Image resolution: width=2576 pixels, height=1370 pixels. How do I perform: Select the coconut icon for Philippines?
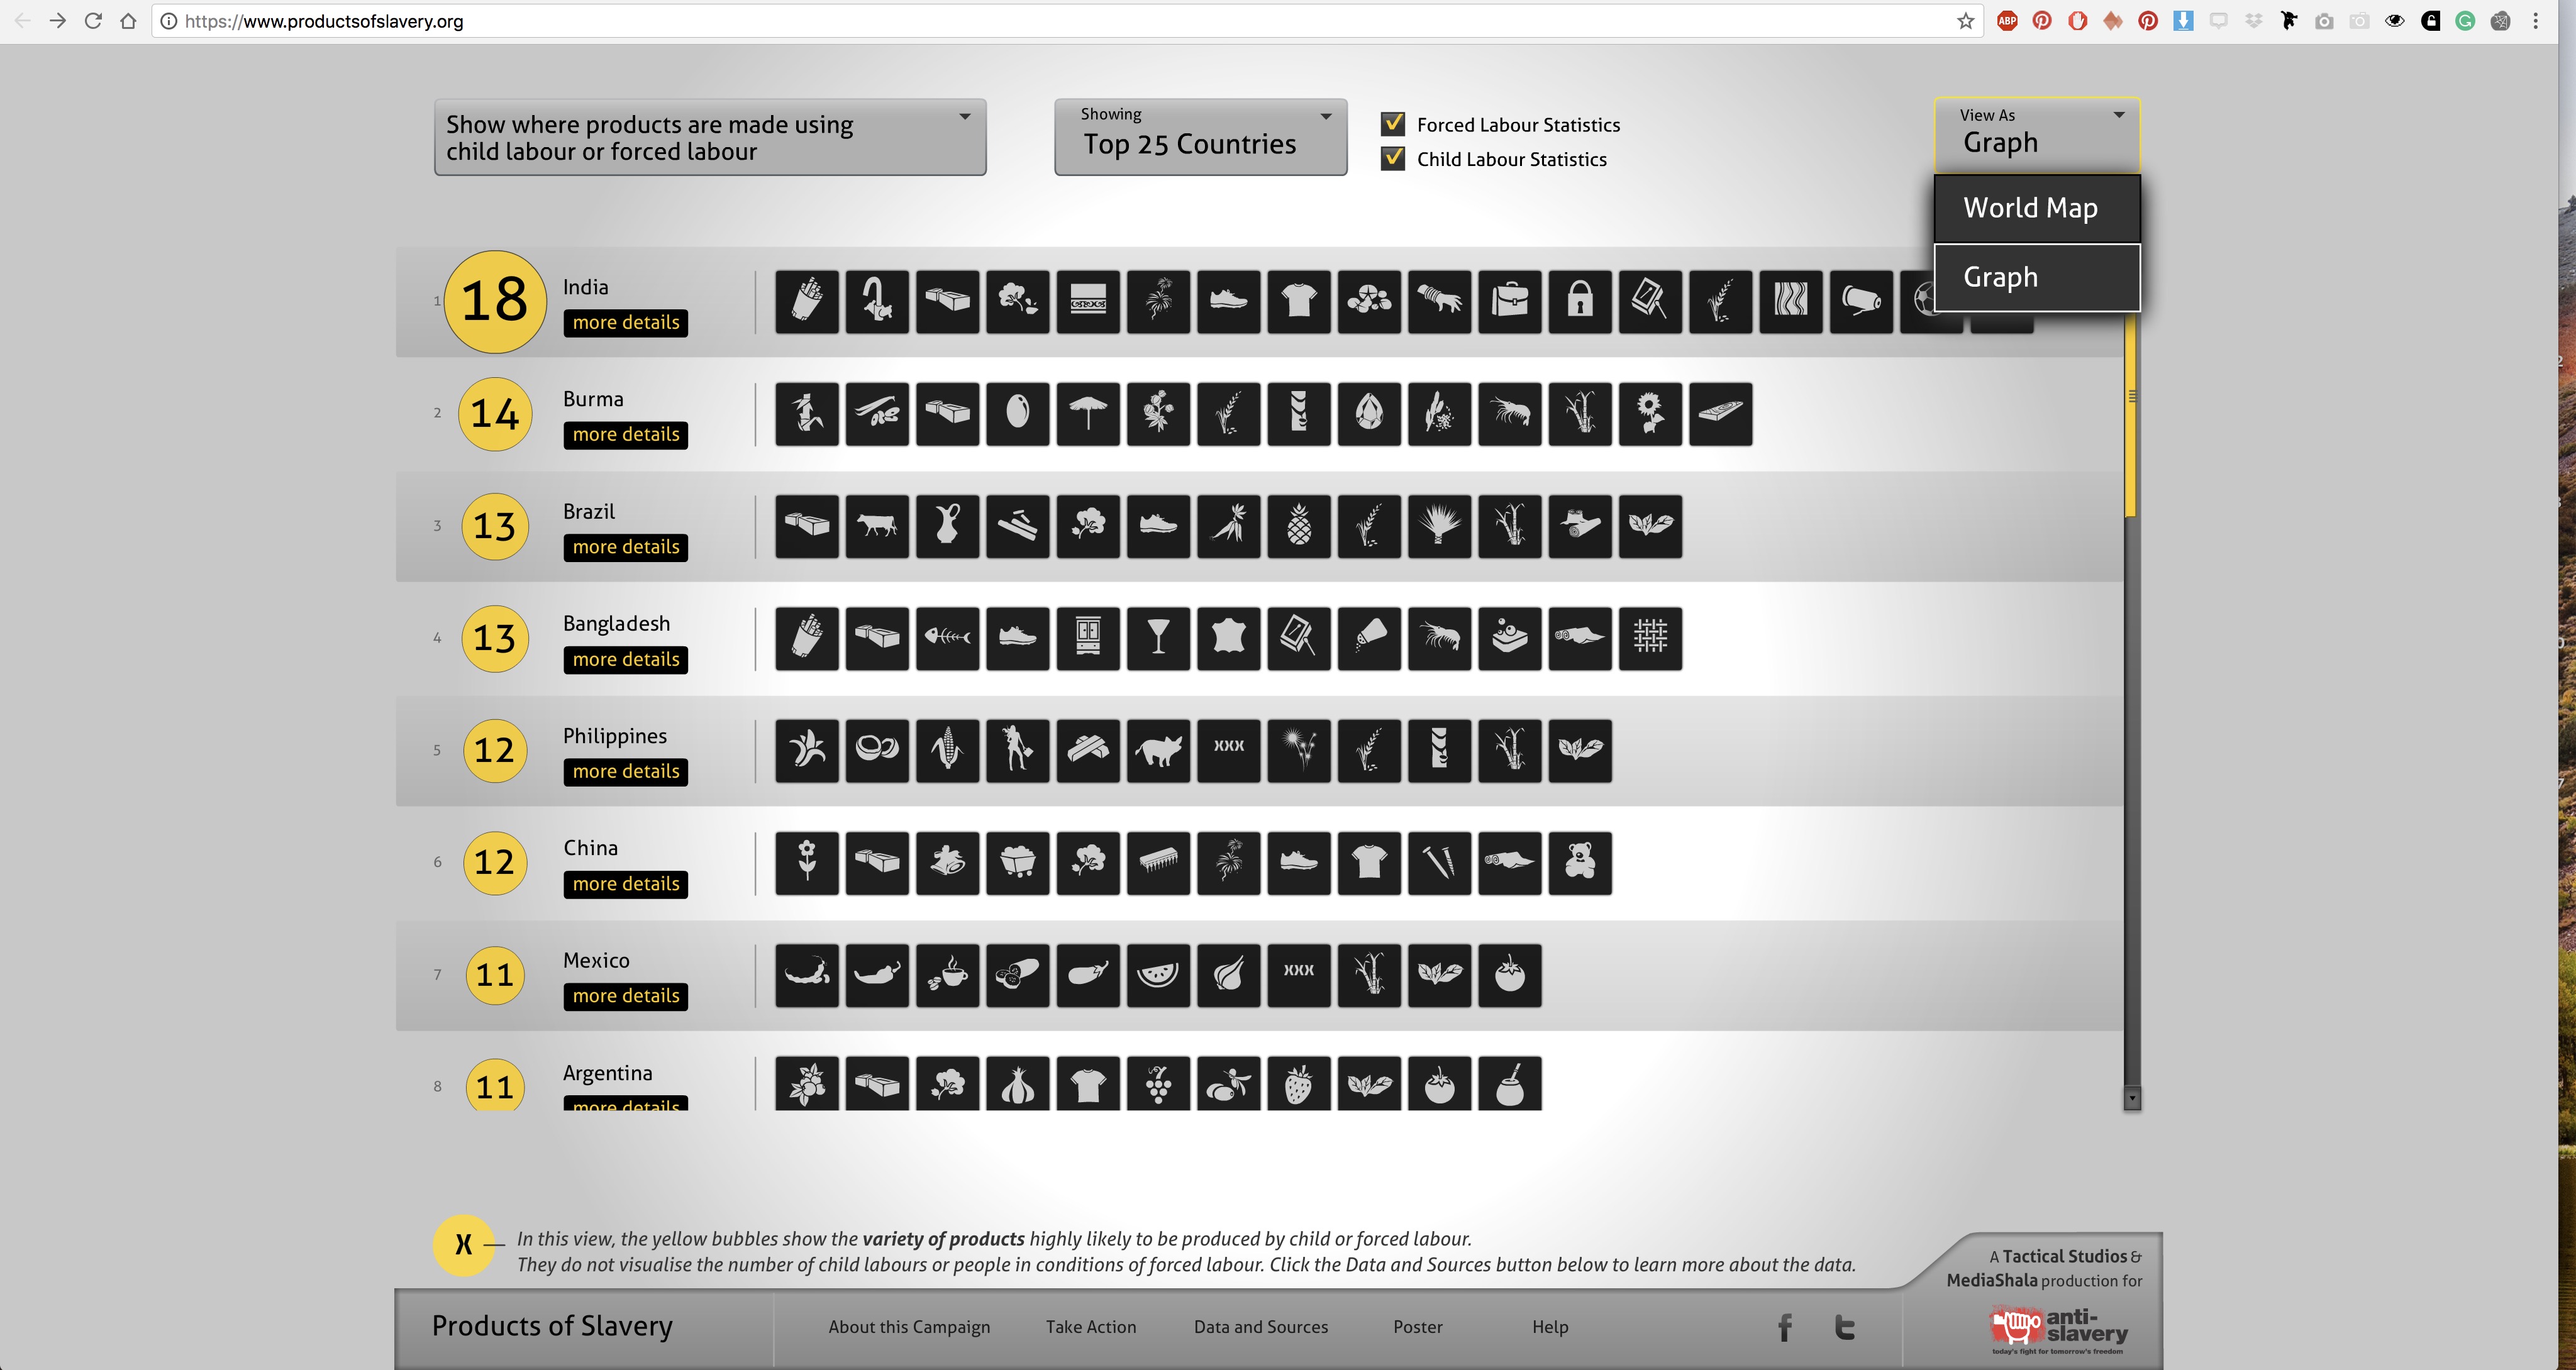click(x=877, y=750)
